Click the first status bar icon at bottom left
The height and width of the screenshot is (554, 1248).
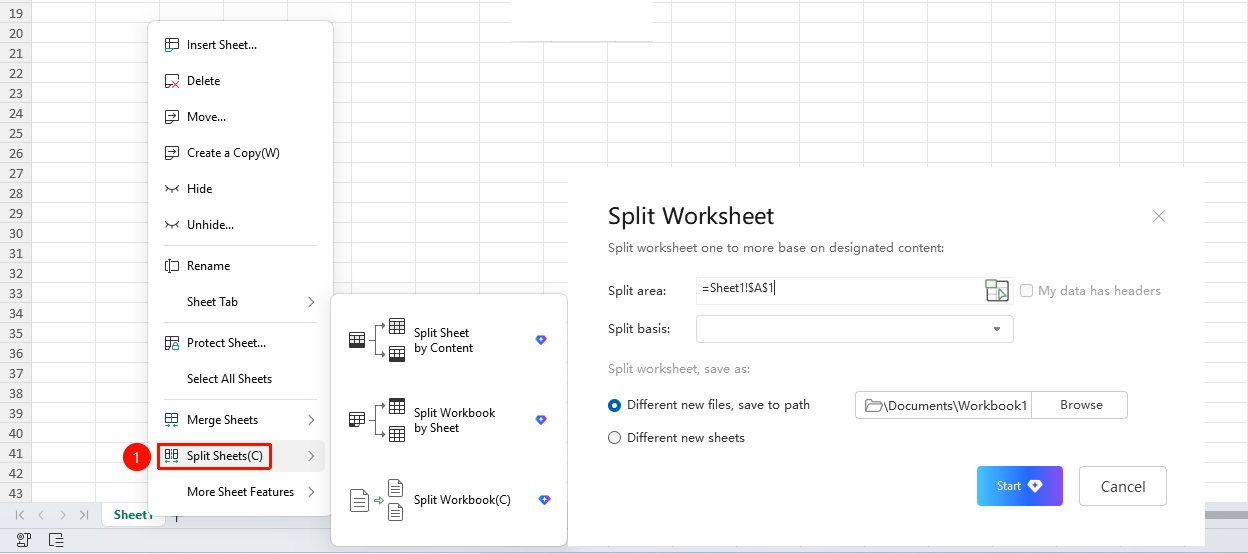pos(23,540)
